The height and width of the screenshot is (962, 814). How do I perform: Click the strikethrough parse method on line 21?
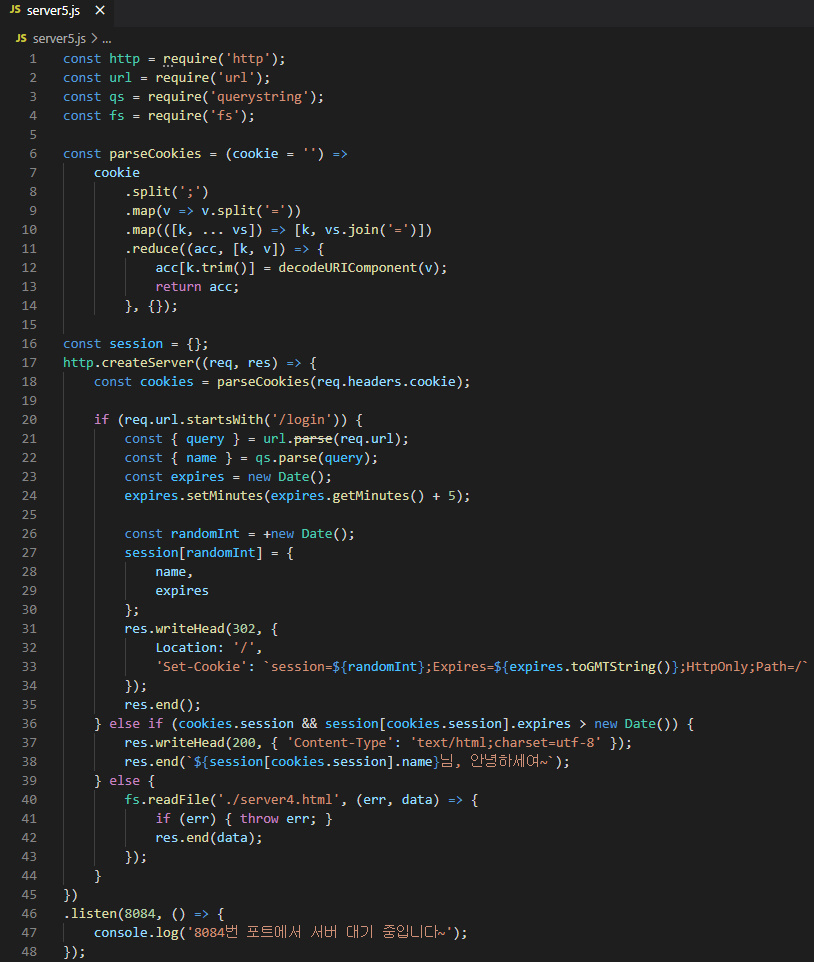click(x=313, y=439)
